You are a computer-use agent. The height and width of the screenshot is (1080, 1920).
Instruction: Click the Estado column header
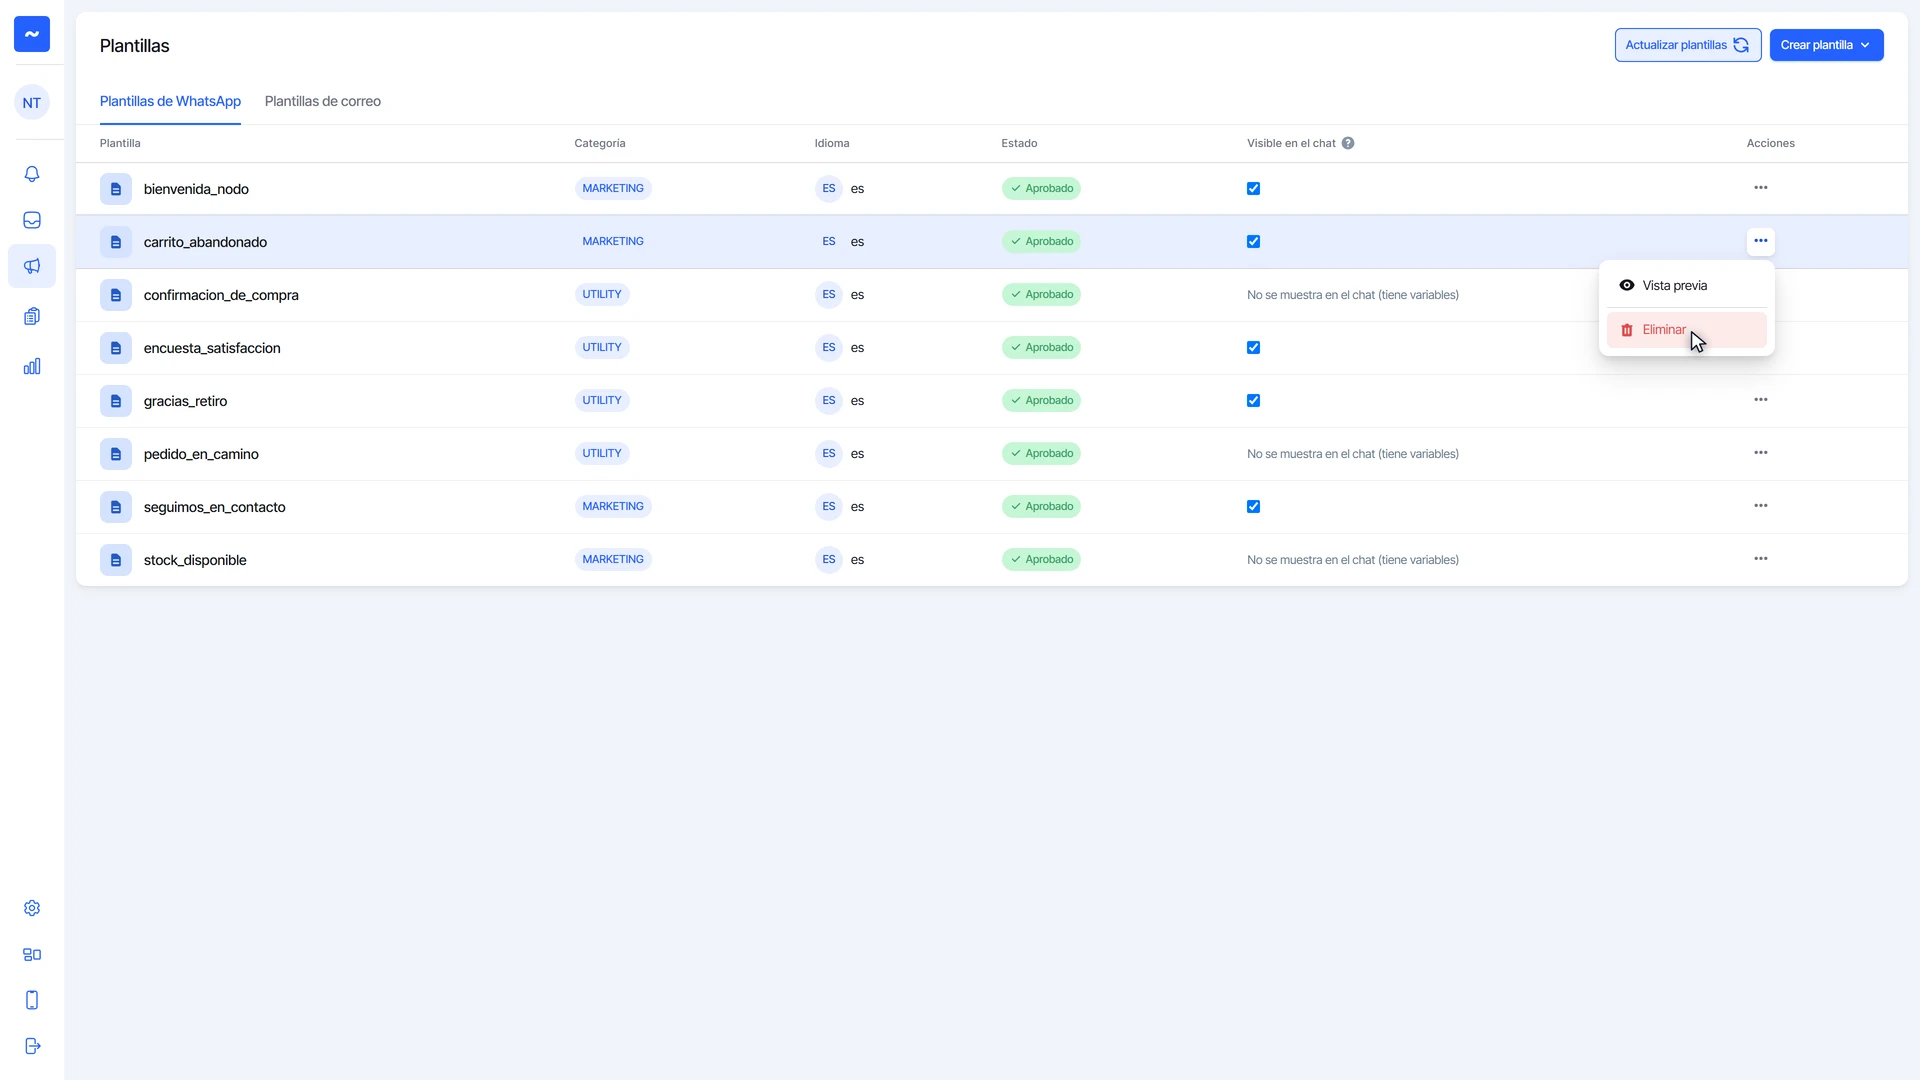click(x=1019, y=143)
